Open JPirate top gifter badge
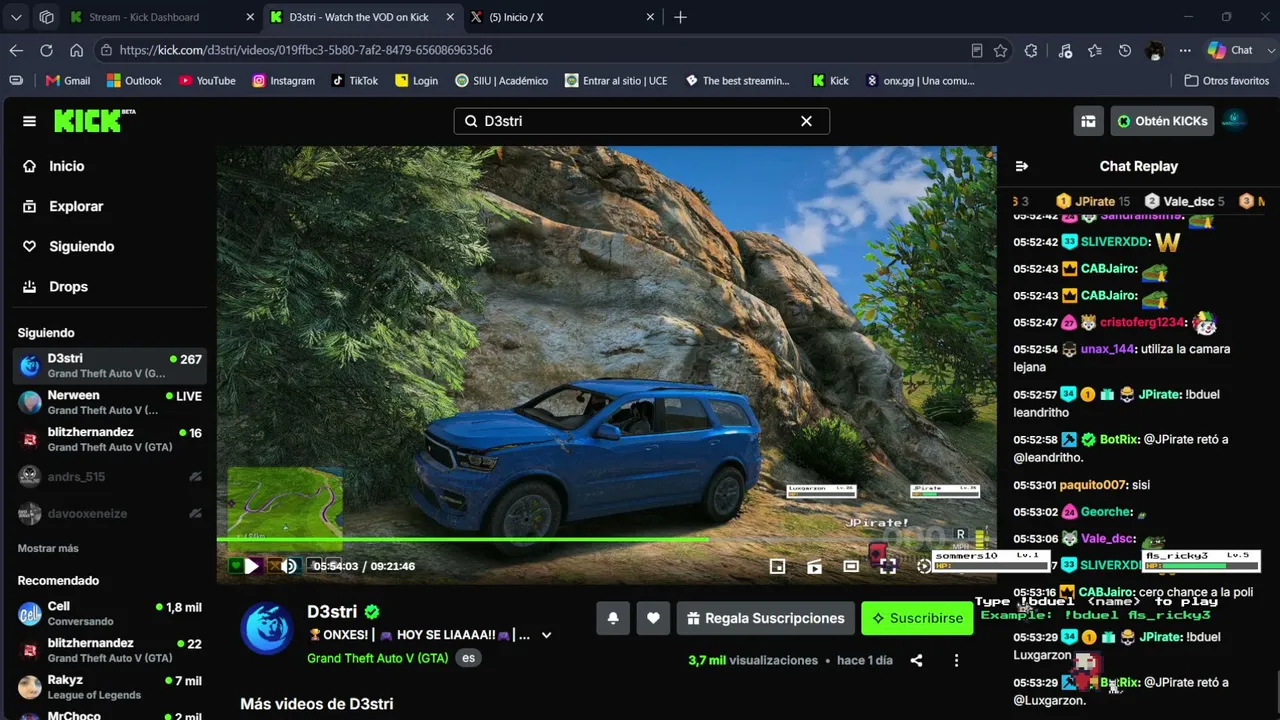1280x720 pixels. [x=1093, y=201]
